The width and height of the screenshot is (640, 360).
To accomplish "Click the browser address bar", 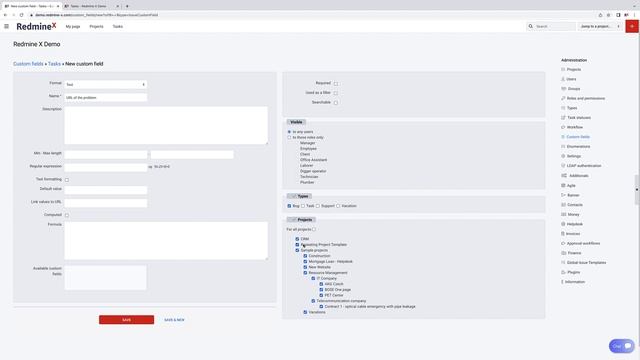I will tap(310, 15).
